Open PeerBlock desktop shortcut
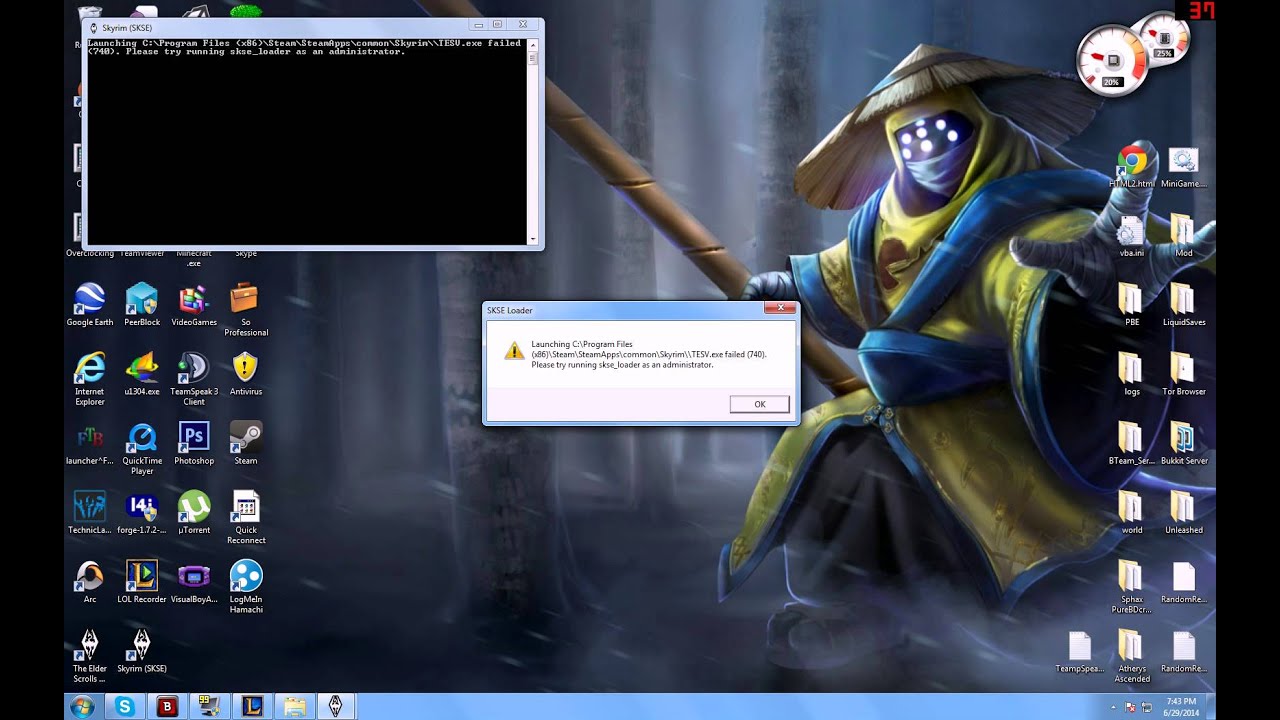 click(142, 305)
